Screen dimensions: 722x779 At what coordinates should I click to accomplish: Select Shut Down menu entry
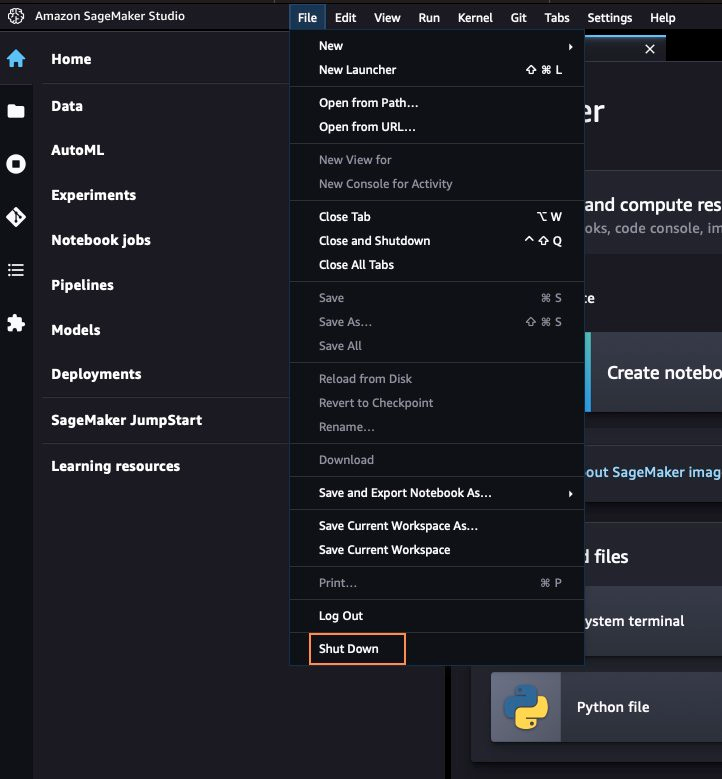(437, 649)
